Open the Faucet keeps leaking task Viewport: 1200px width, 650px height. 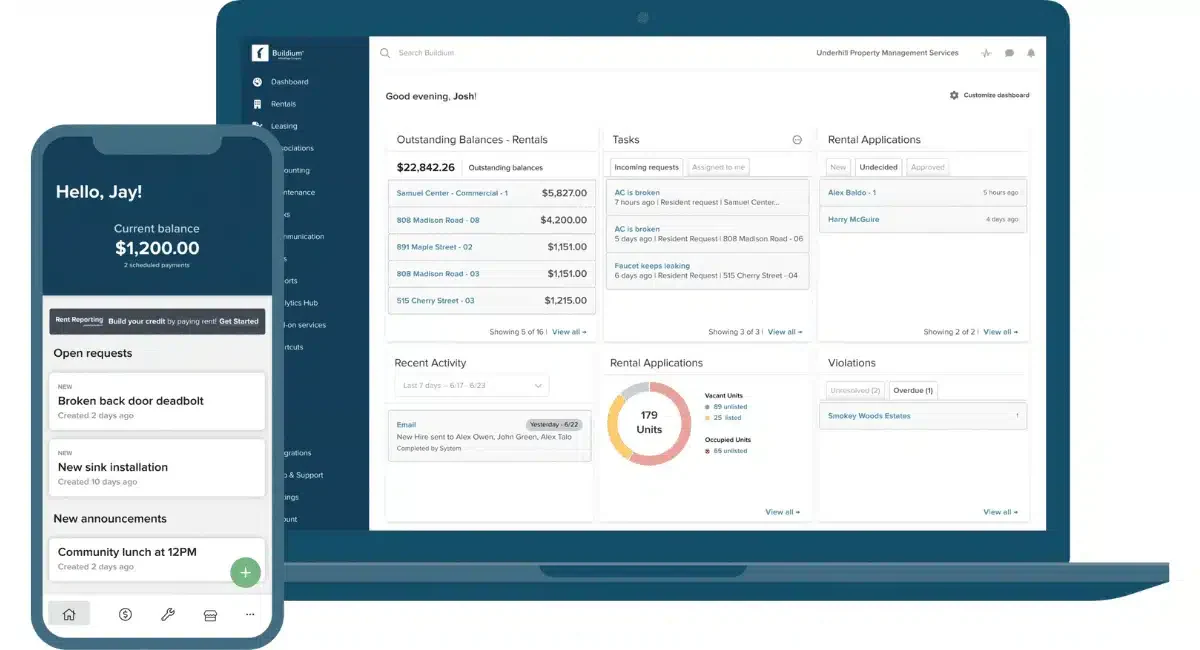tap(708, 270)
